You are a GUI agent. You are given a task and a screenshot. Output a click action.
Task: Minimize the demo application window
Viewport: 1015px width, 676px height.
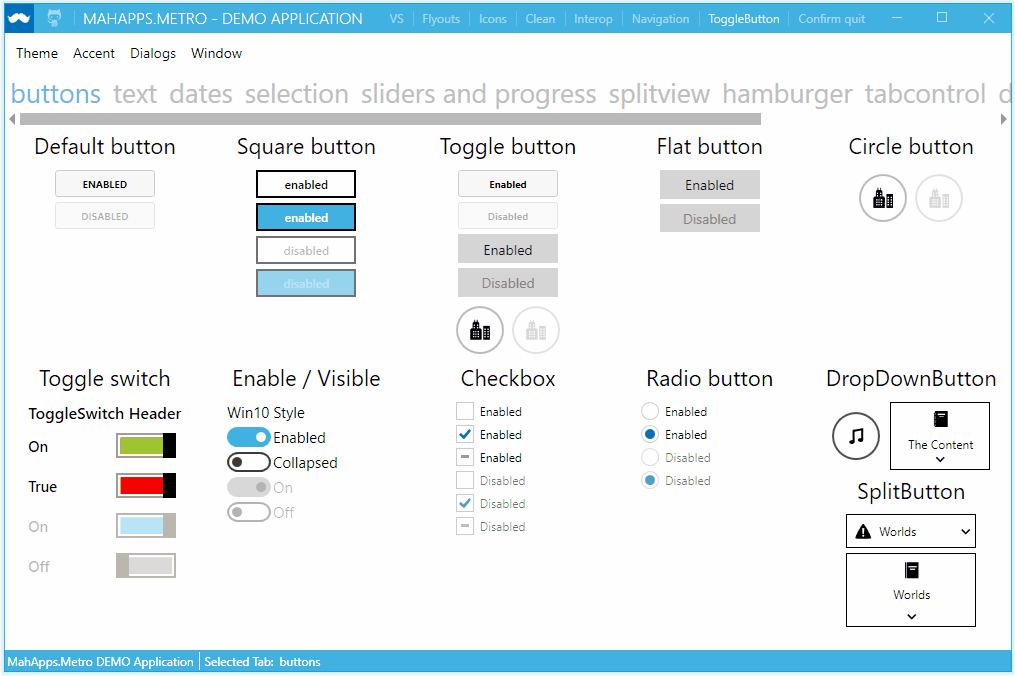tap(897, 18)
